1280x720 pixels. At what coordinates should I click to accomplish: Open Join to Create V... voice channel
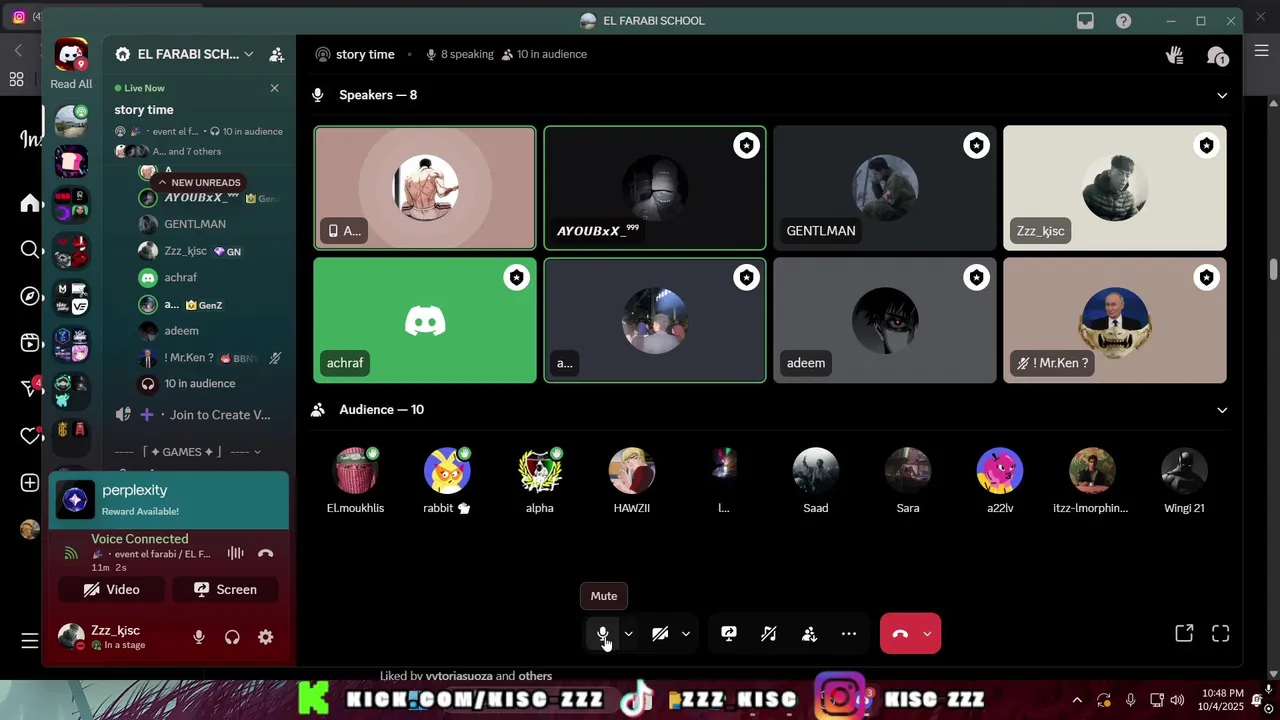point(200,415)
